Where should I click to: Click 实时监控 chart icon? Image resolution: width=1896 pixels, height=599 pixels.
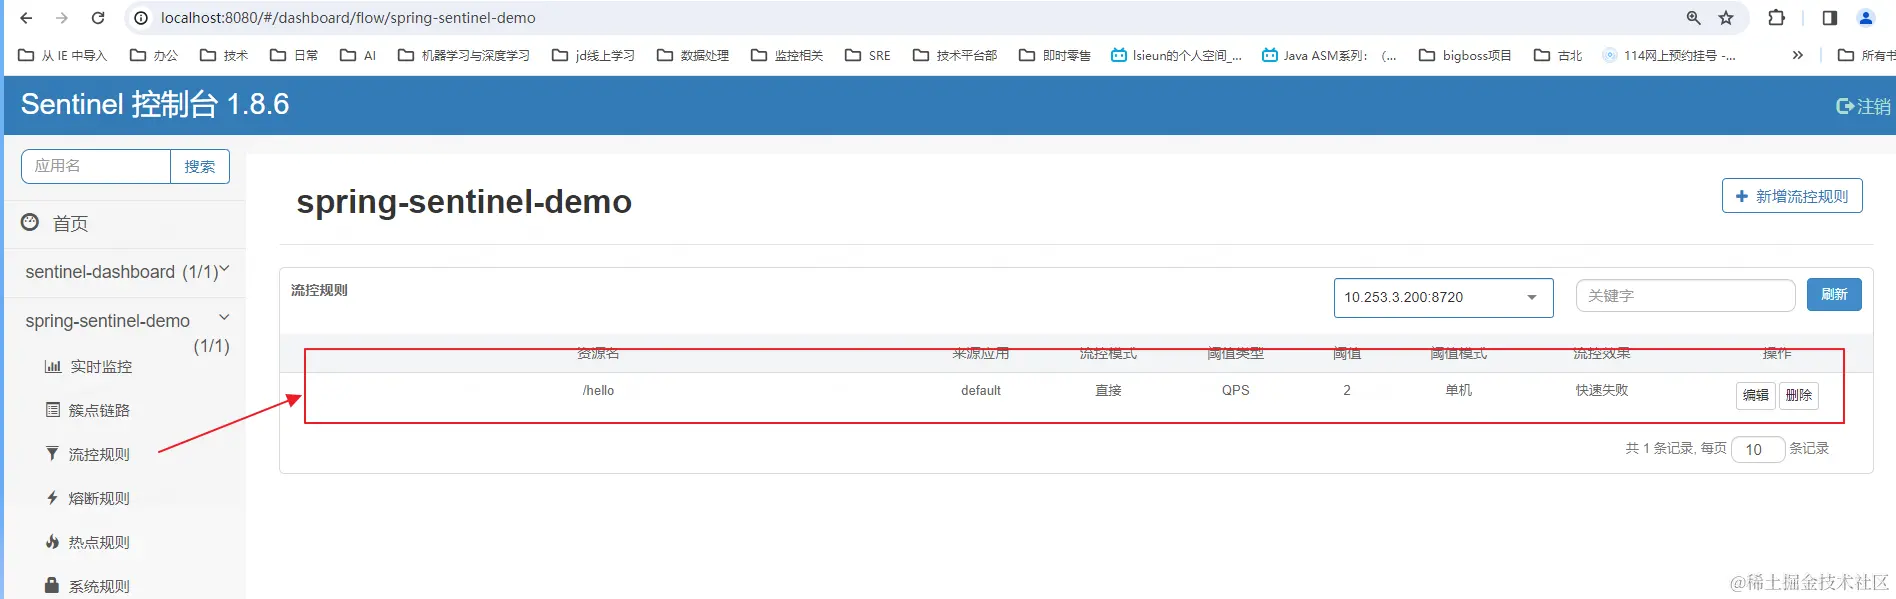point(53,366)
